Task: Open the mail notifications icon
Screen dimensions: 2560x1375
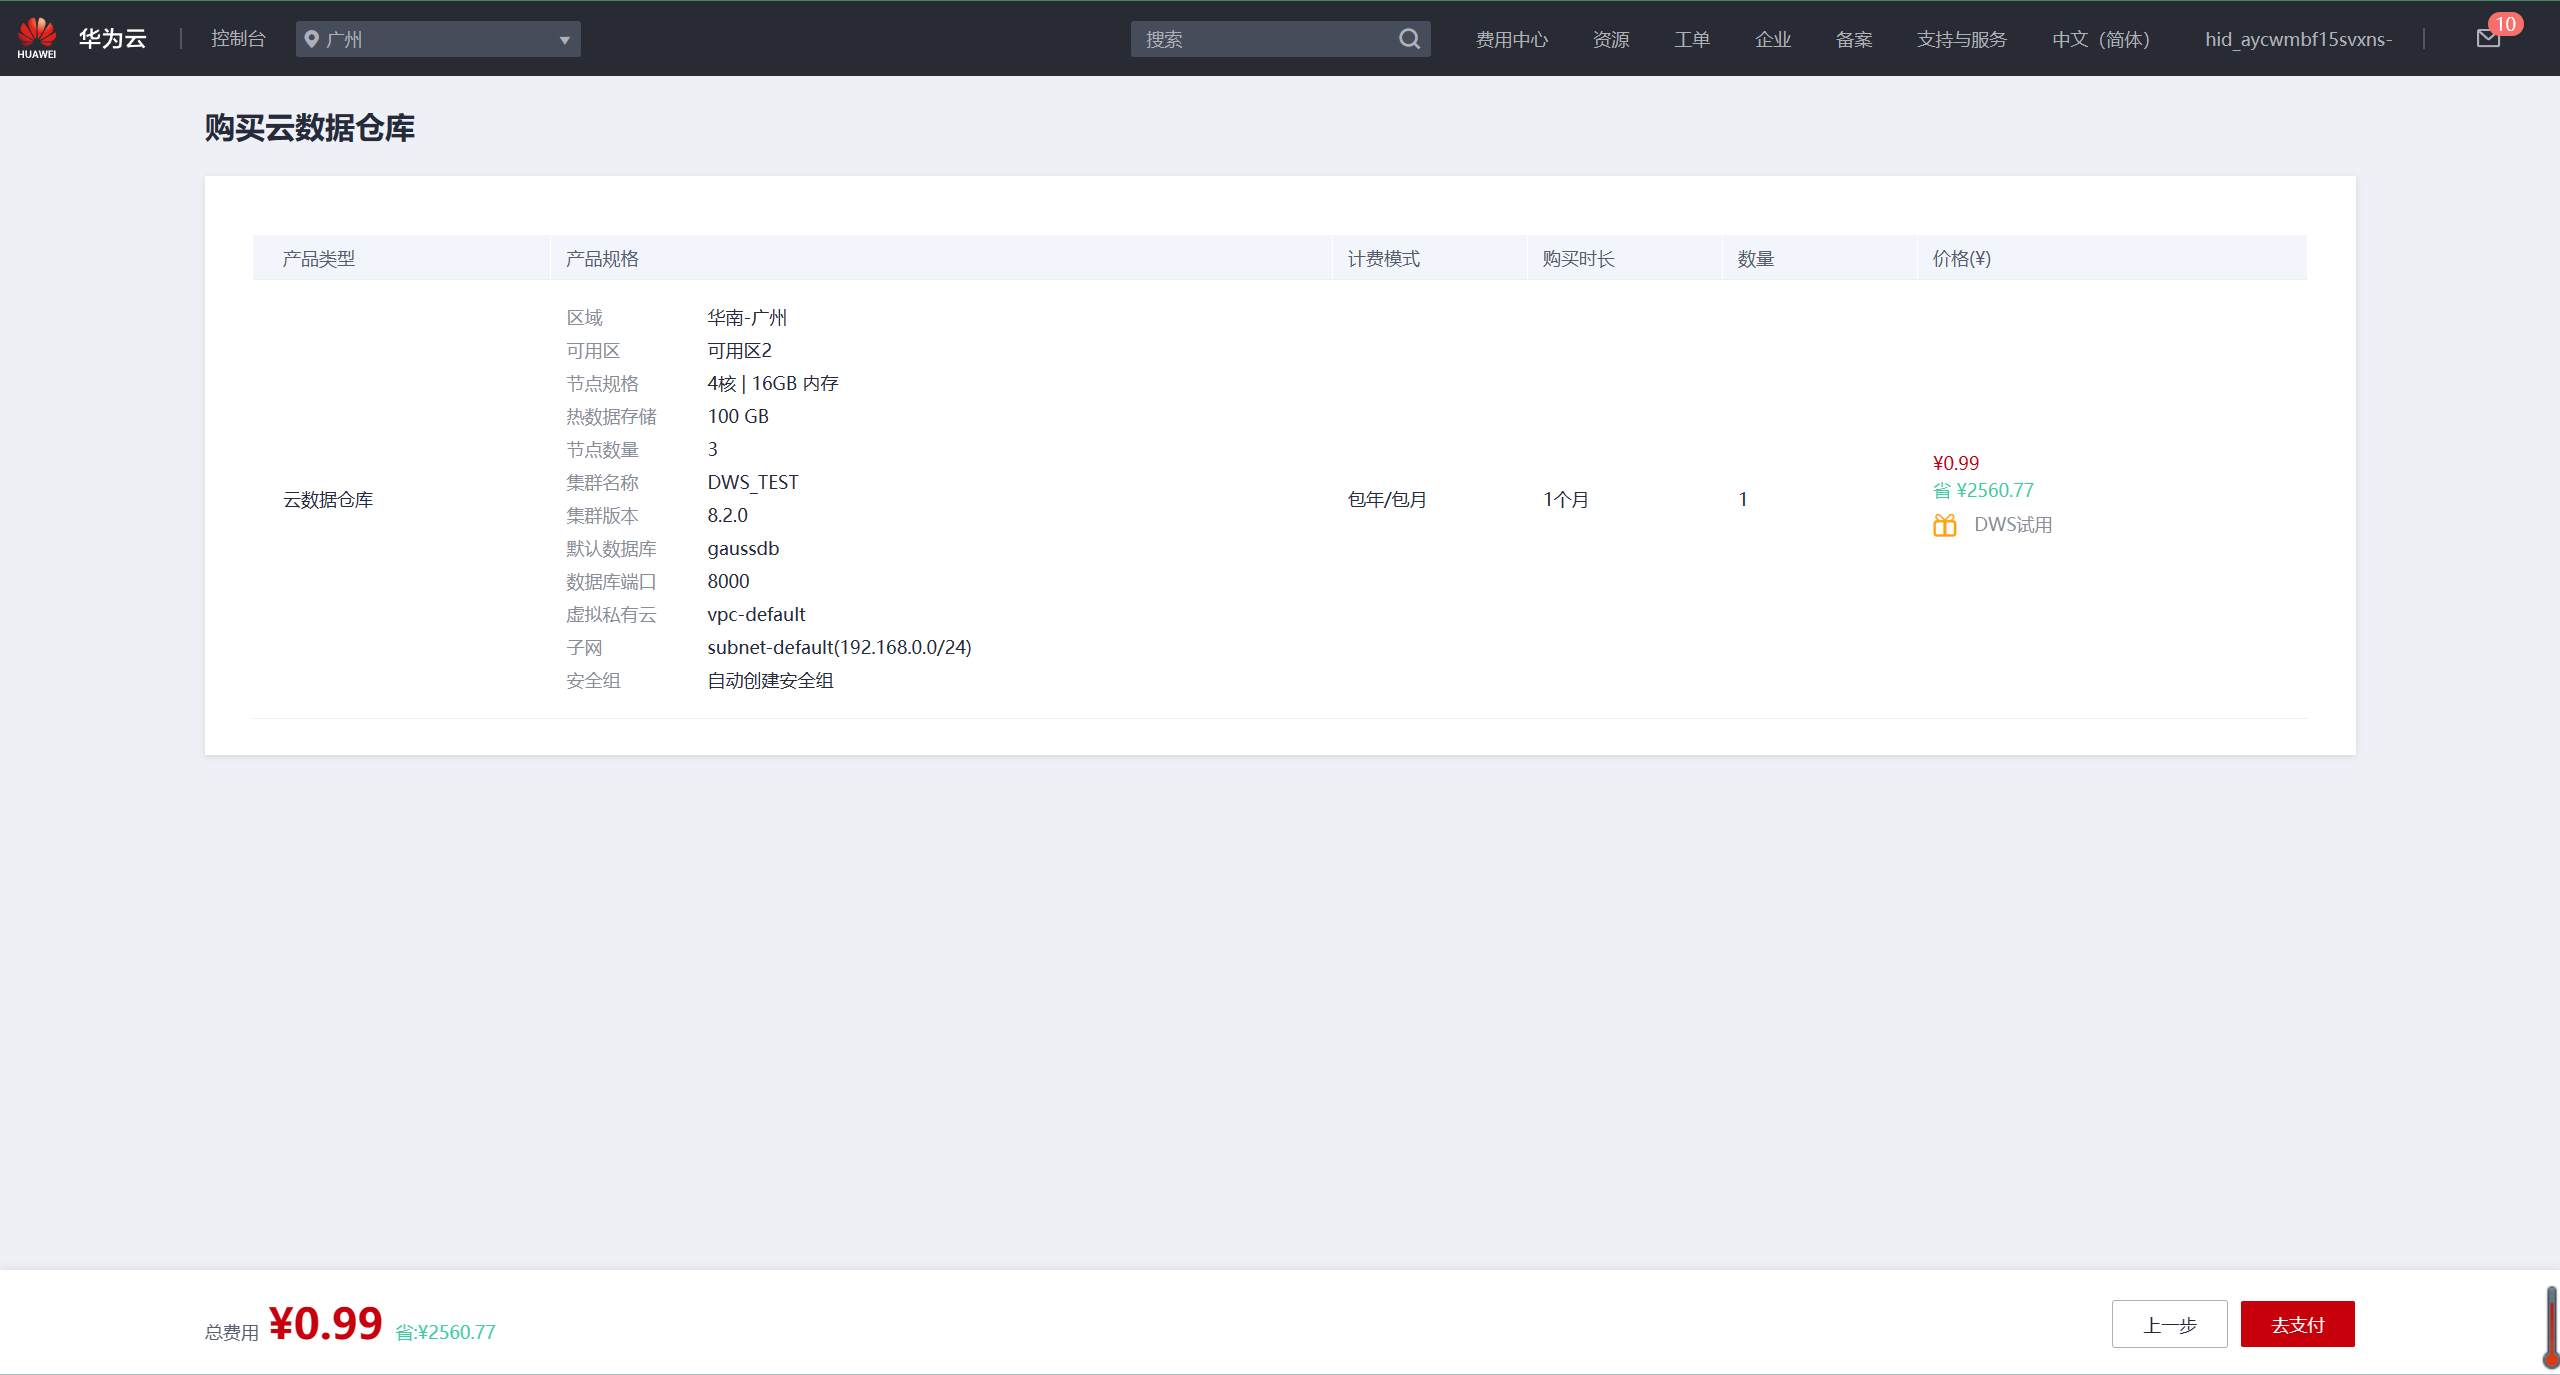Action: coord(2488,39)
